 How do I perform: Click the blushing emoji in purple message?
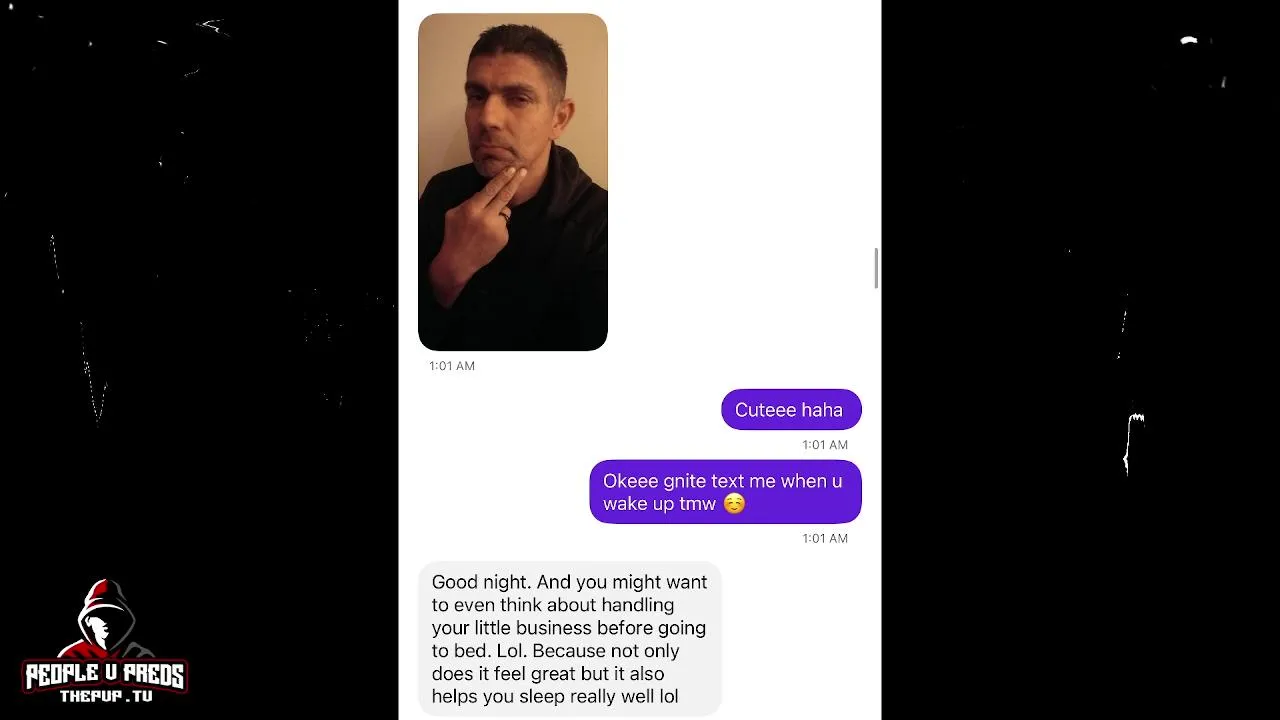click(x=734, y=504)
